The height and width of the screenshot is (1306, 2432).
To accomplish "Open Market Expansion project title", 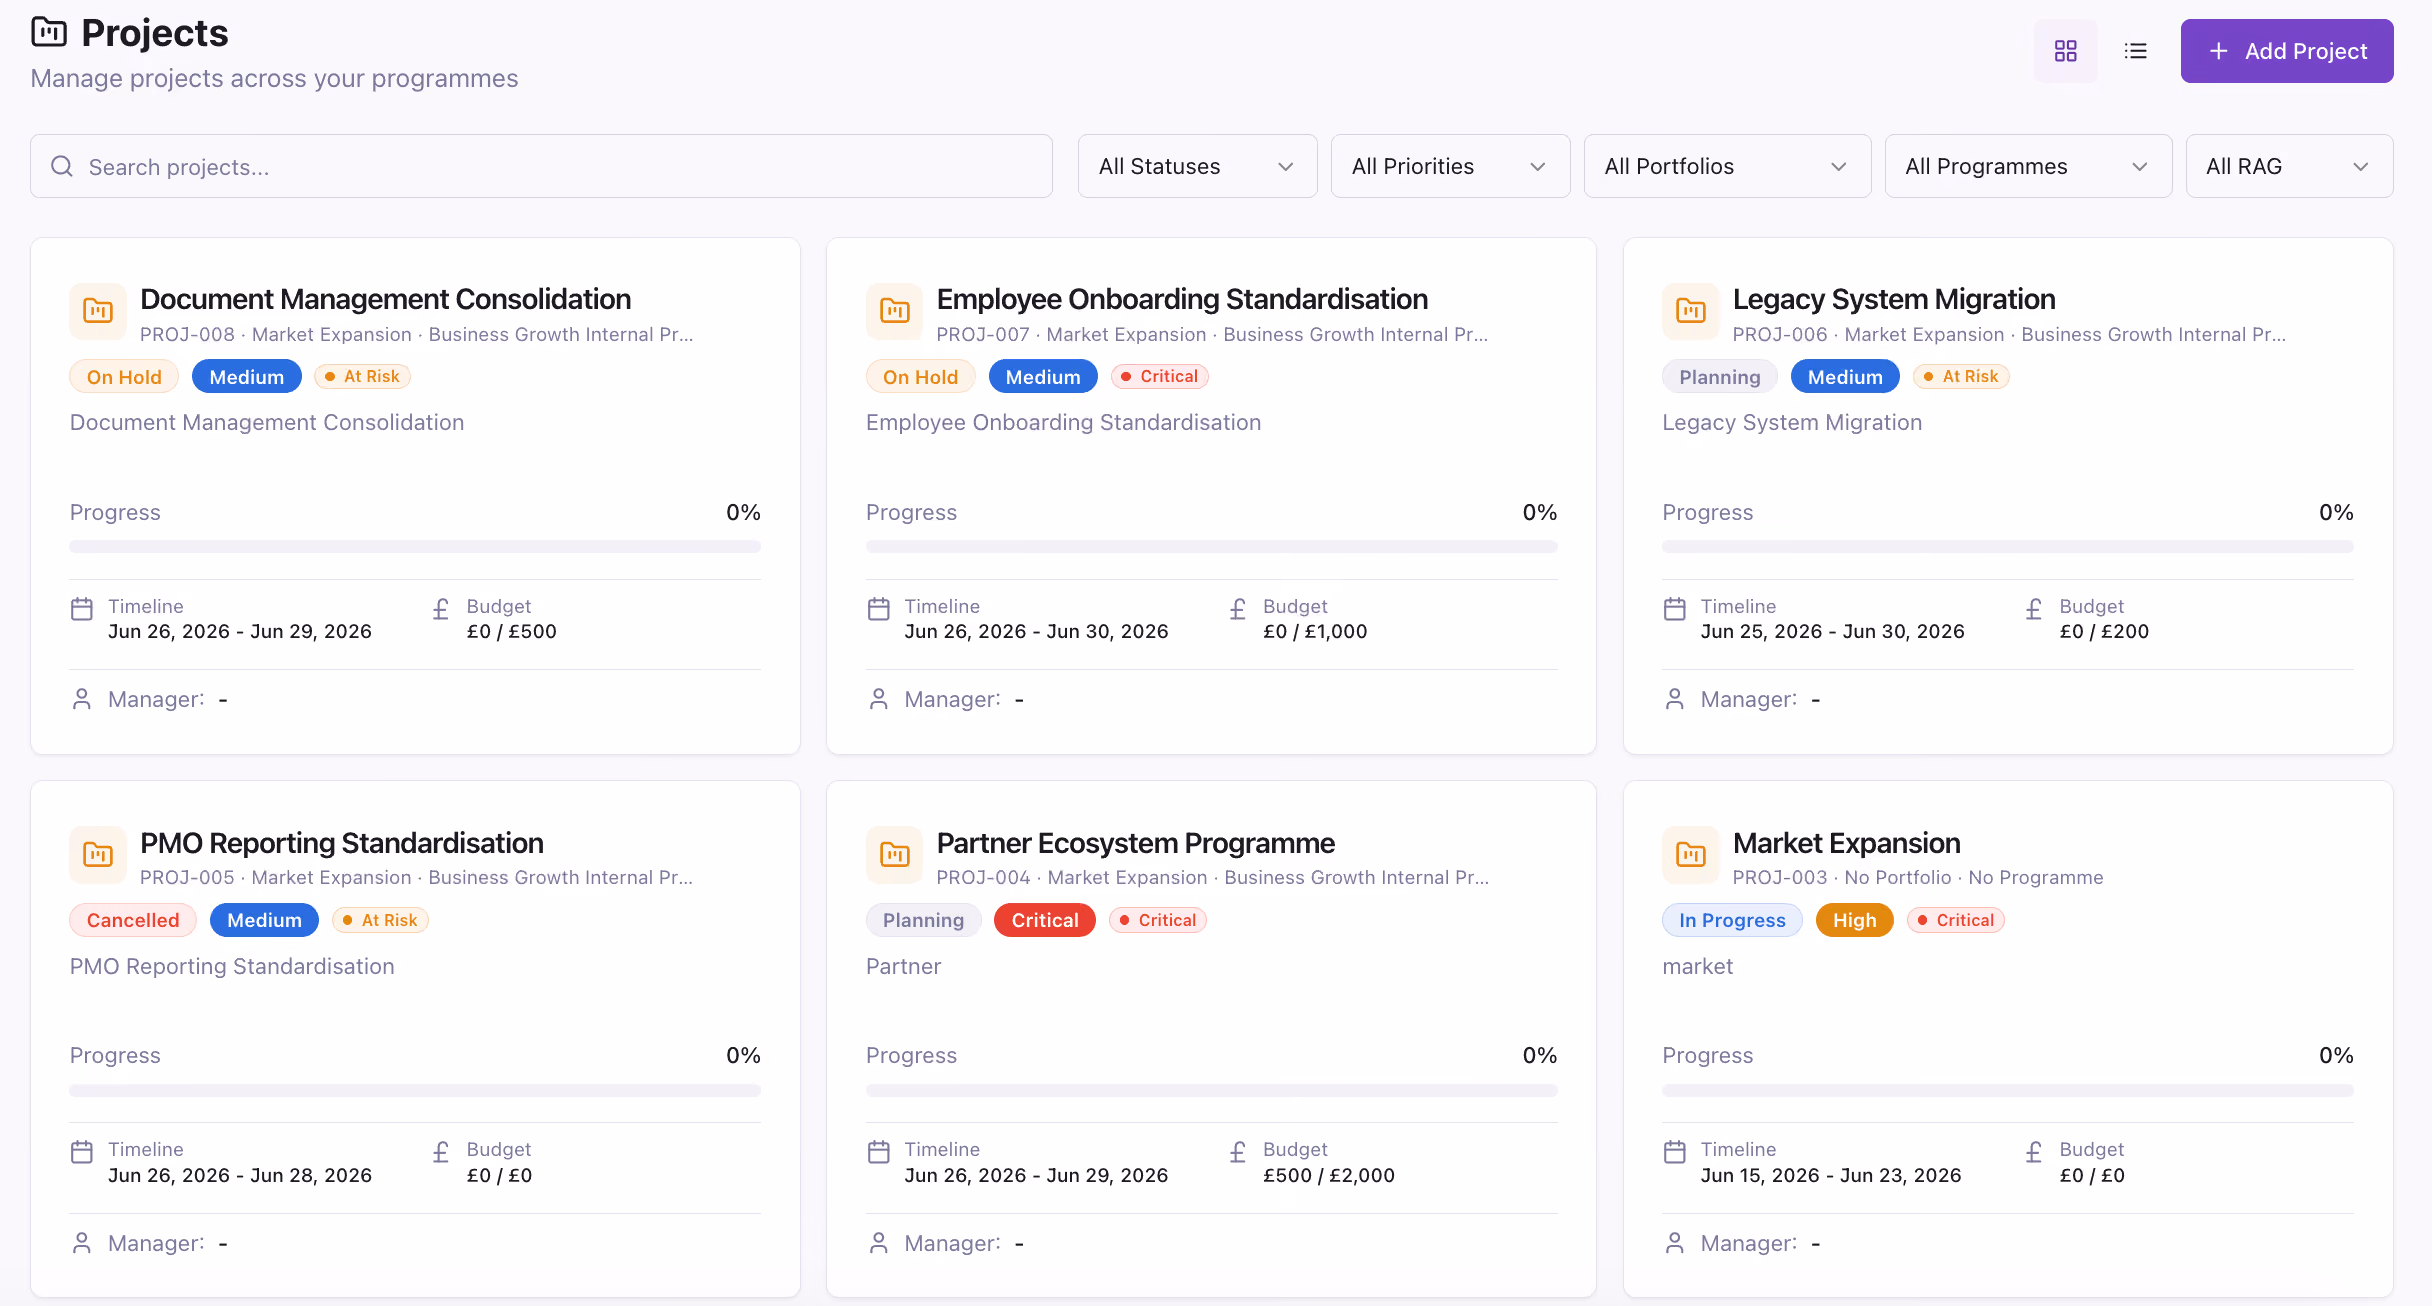I will coord(1846,843).
